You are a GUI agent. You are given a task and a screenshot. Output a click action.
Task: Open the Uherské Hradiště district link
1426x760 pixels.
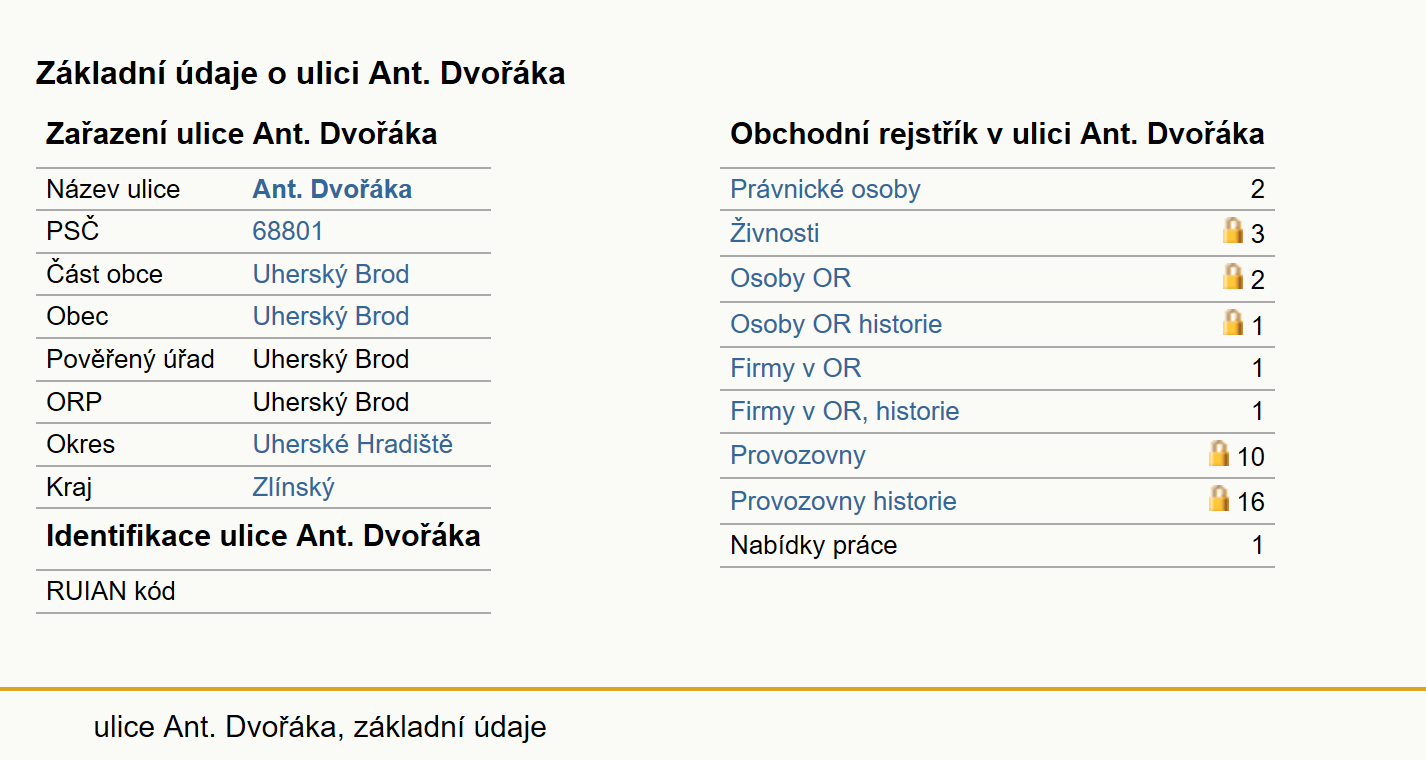tap(353, 444)
